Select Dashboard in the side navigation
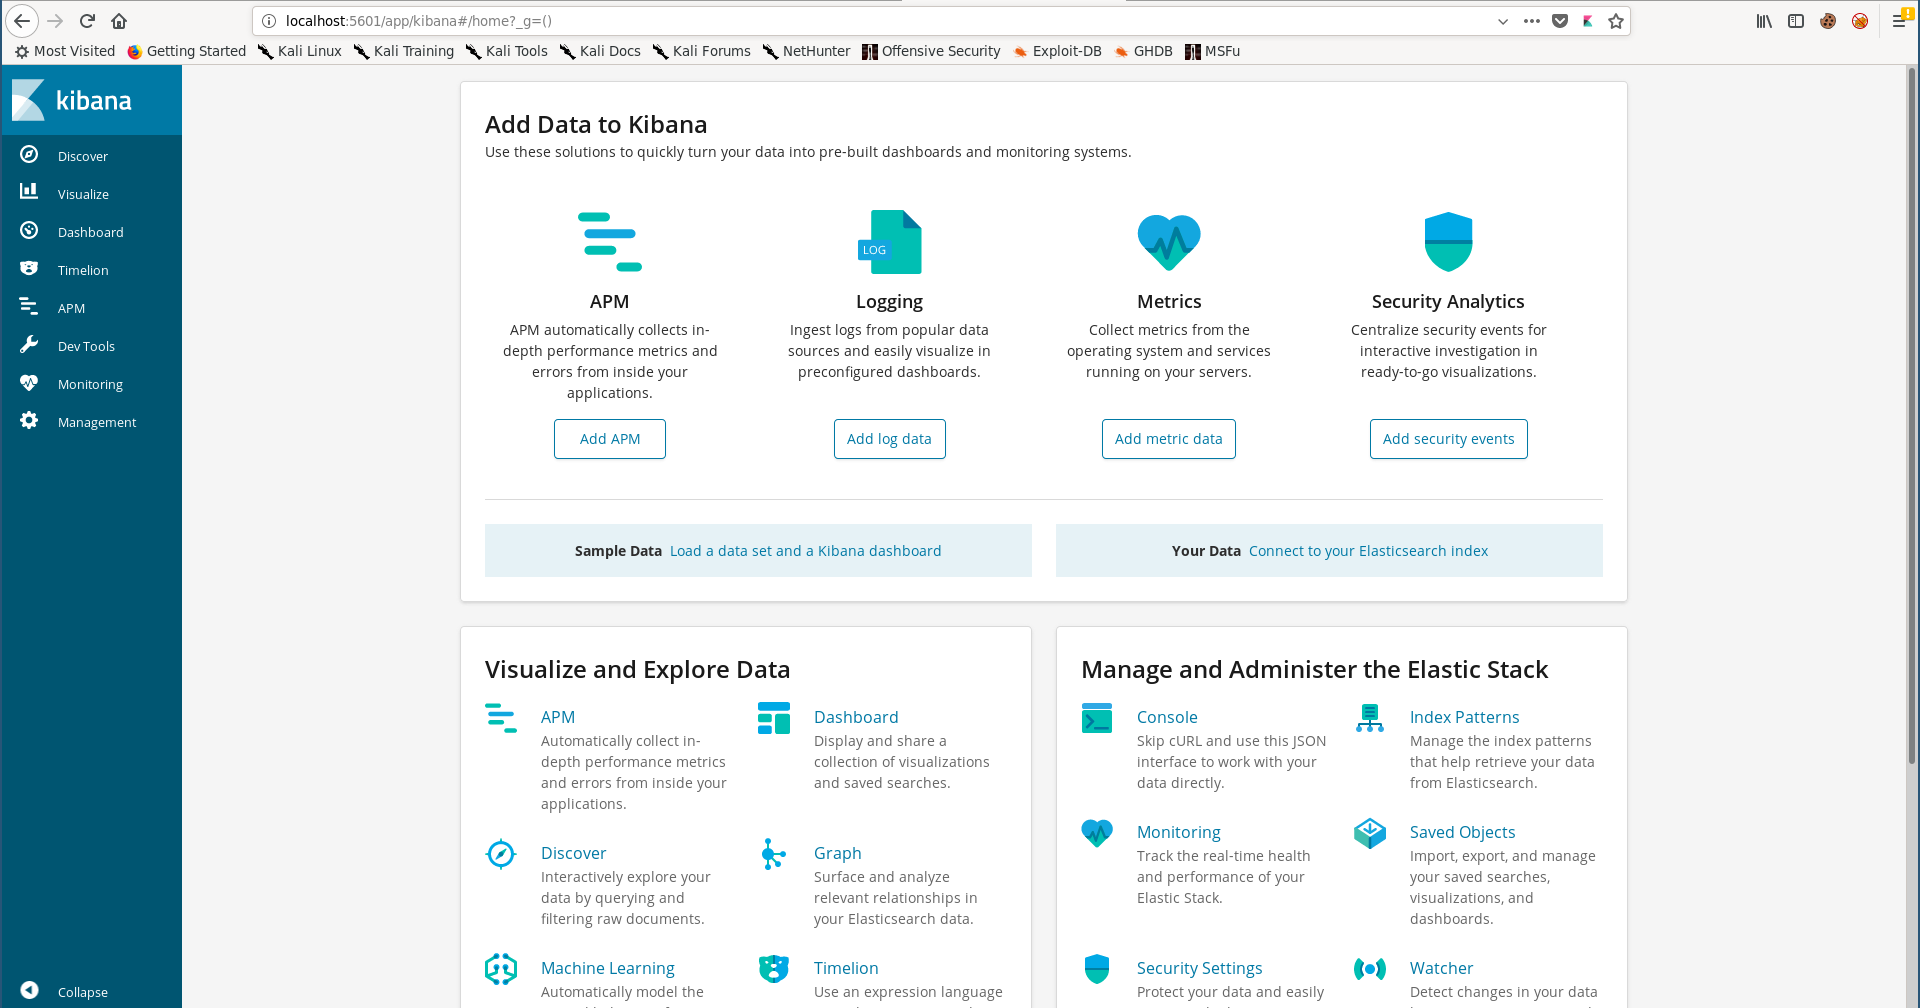 90,232
